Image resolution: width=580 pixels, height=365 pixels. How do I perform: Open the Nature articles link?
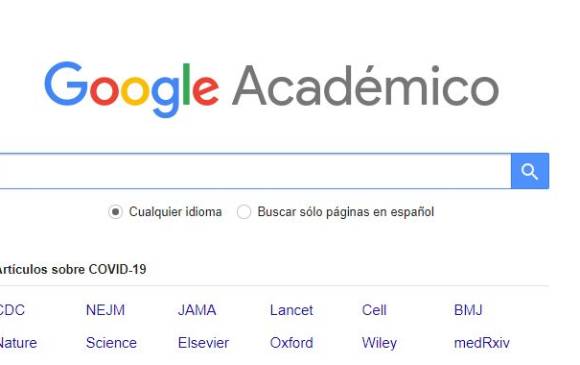18,343
